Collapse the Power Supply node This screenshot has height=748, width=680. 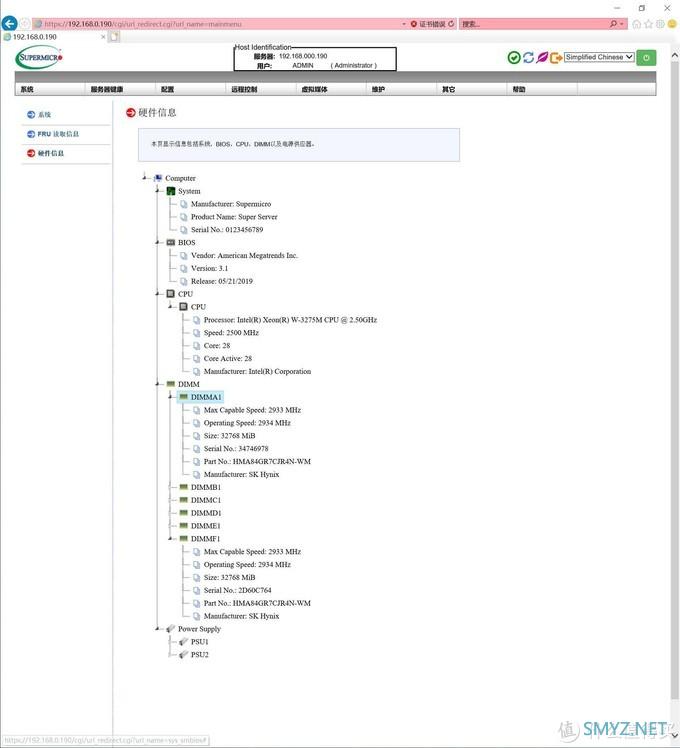pyautogui.click(x=157, y=629)
